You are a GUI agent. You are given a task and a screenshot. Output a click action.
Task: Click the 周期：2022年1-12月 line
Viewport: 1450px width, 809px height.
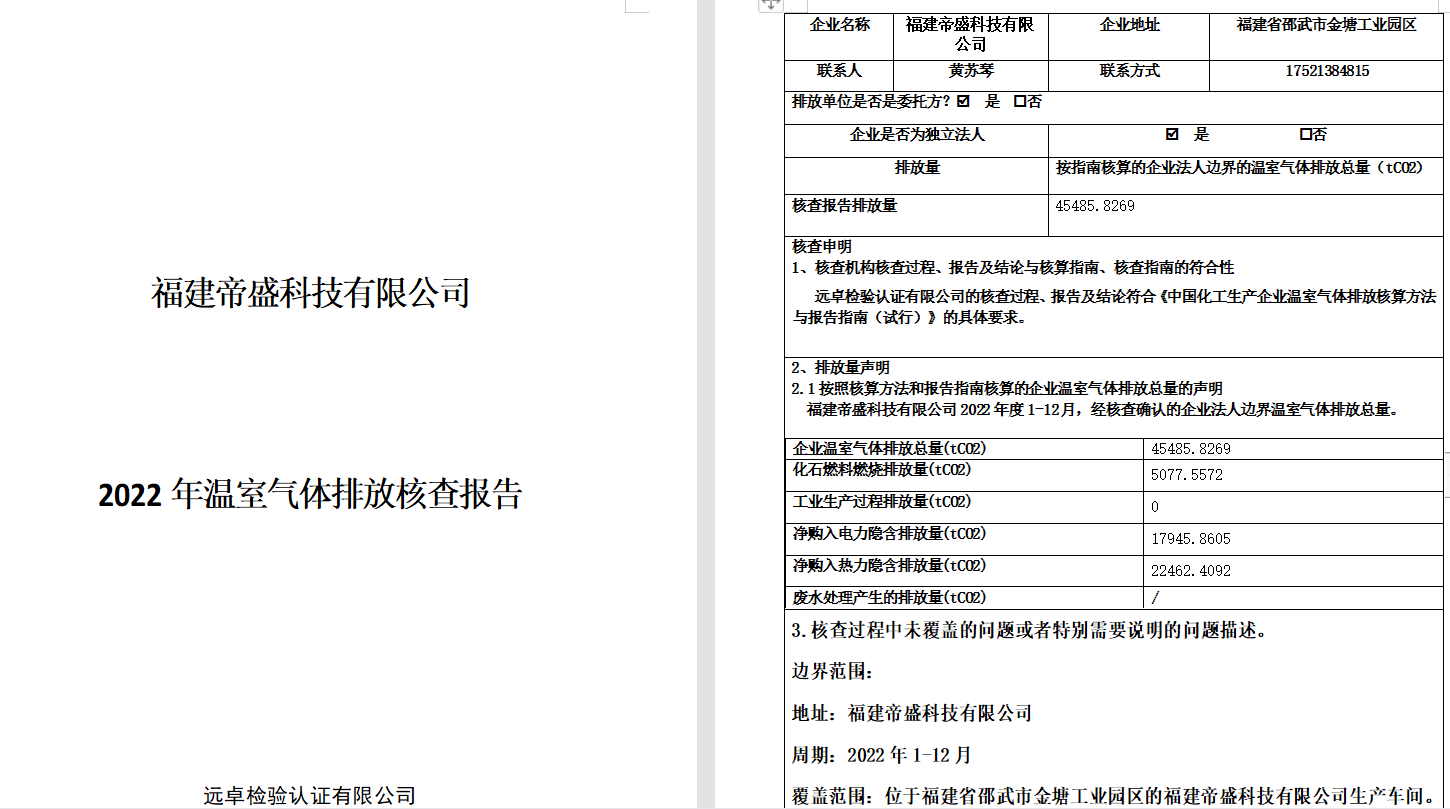click(881, 755)
